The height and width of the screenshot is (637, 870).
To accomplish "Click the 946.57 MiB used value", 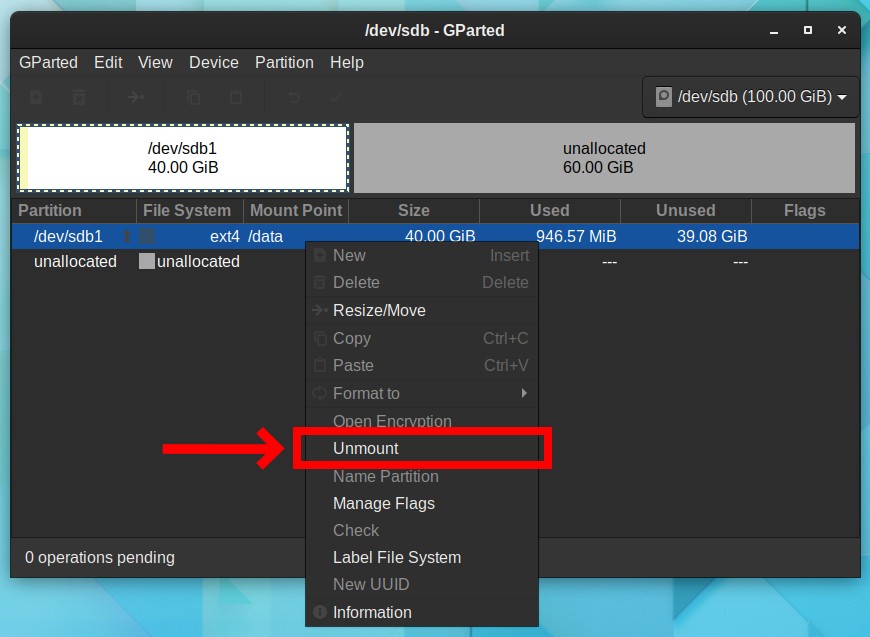I will coord(576,236).
